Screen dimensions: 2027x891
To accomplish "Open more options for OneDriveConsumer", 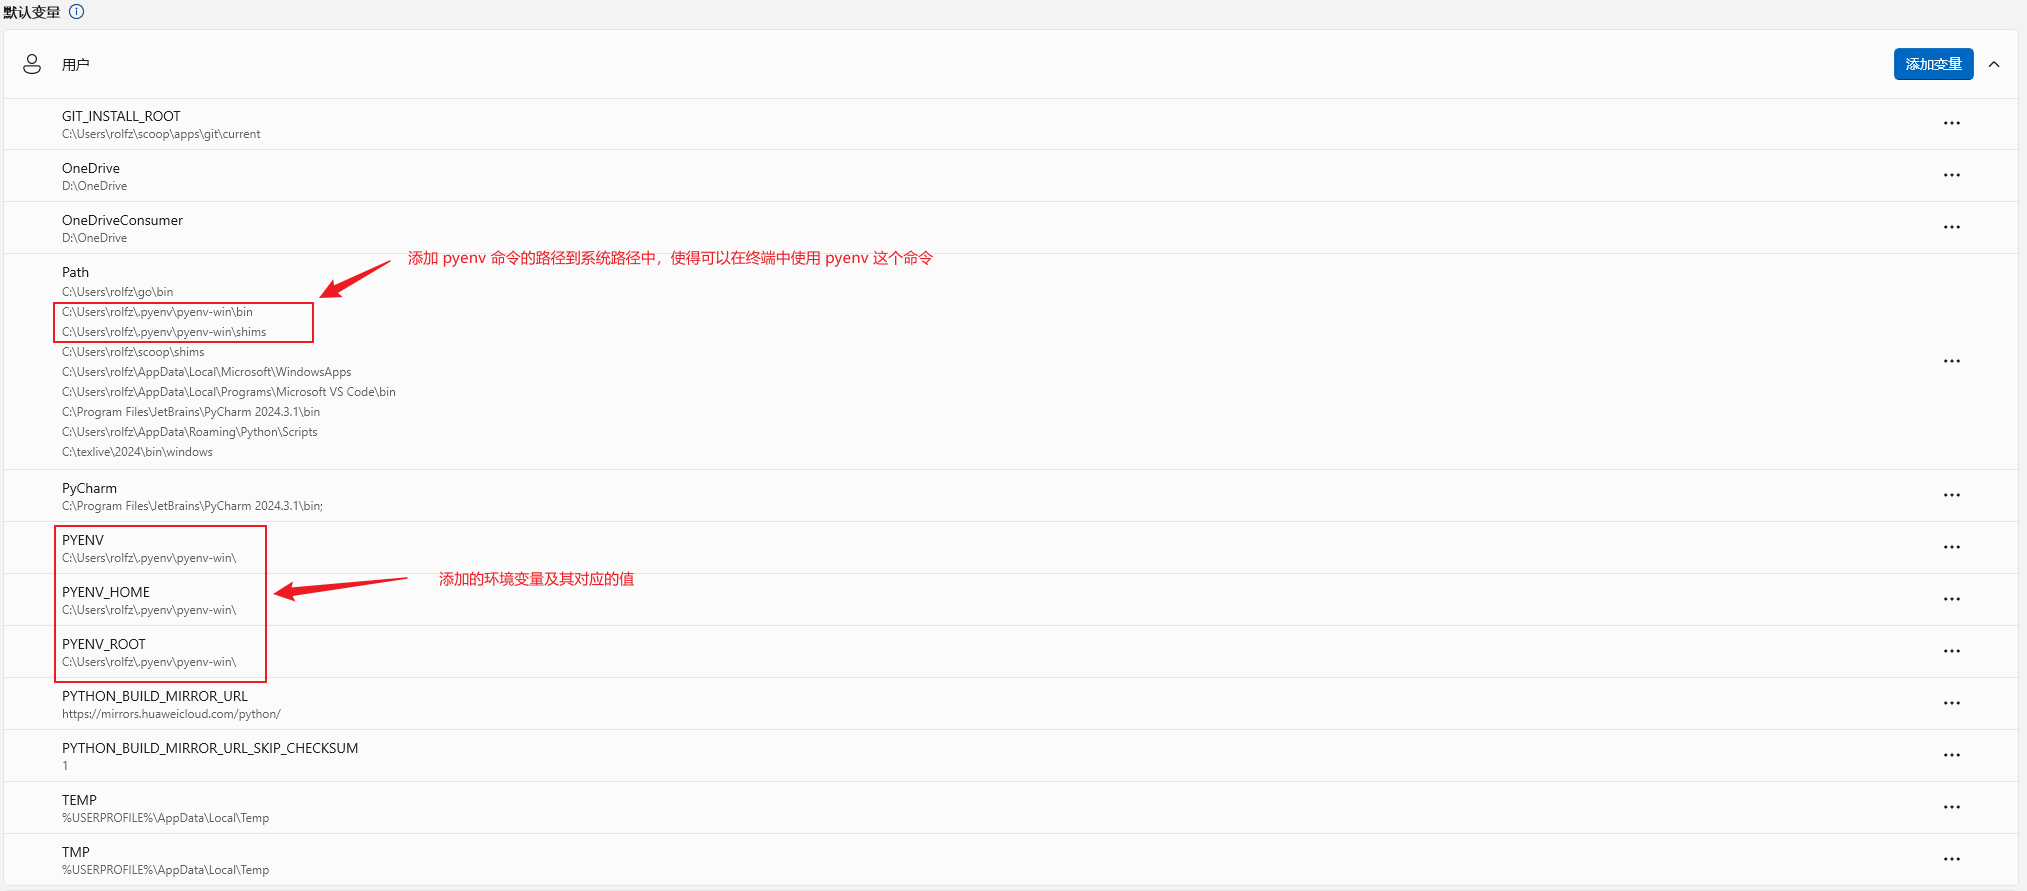I will pos(1951,227).
